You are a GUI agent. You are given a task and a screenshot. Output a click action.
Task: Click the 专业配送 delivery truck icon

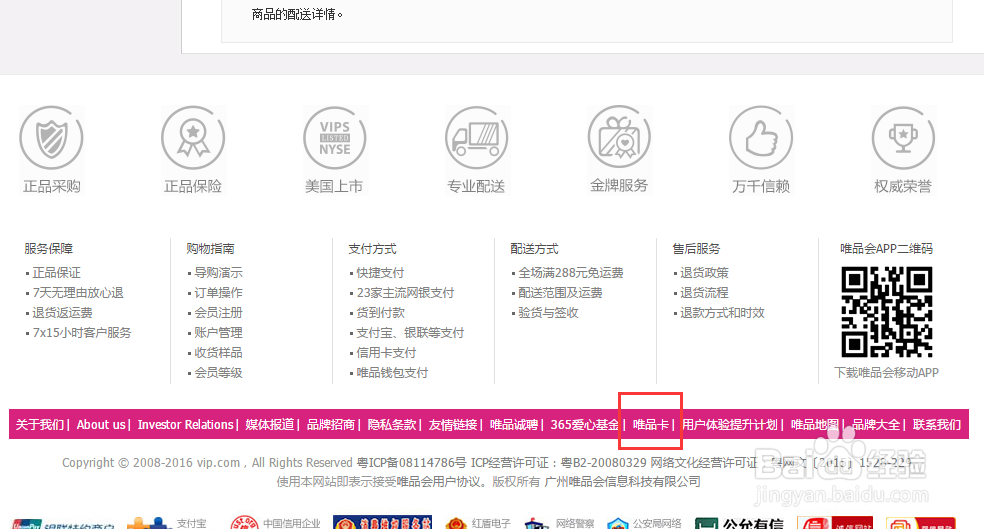click(477, 138)
